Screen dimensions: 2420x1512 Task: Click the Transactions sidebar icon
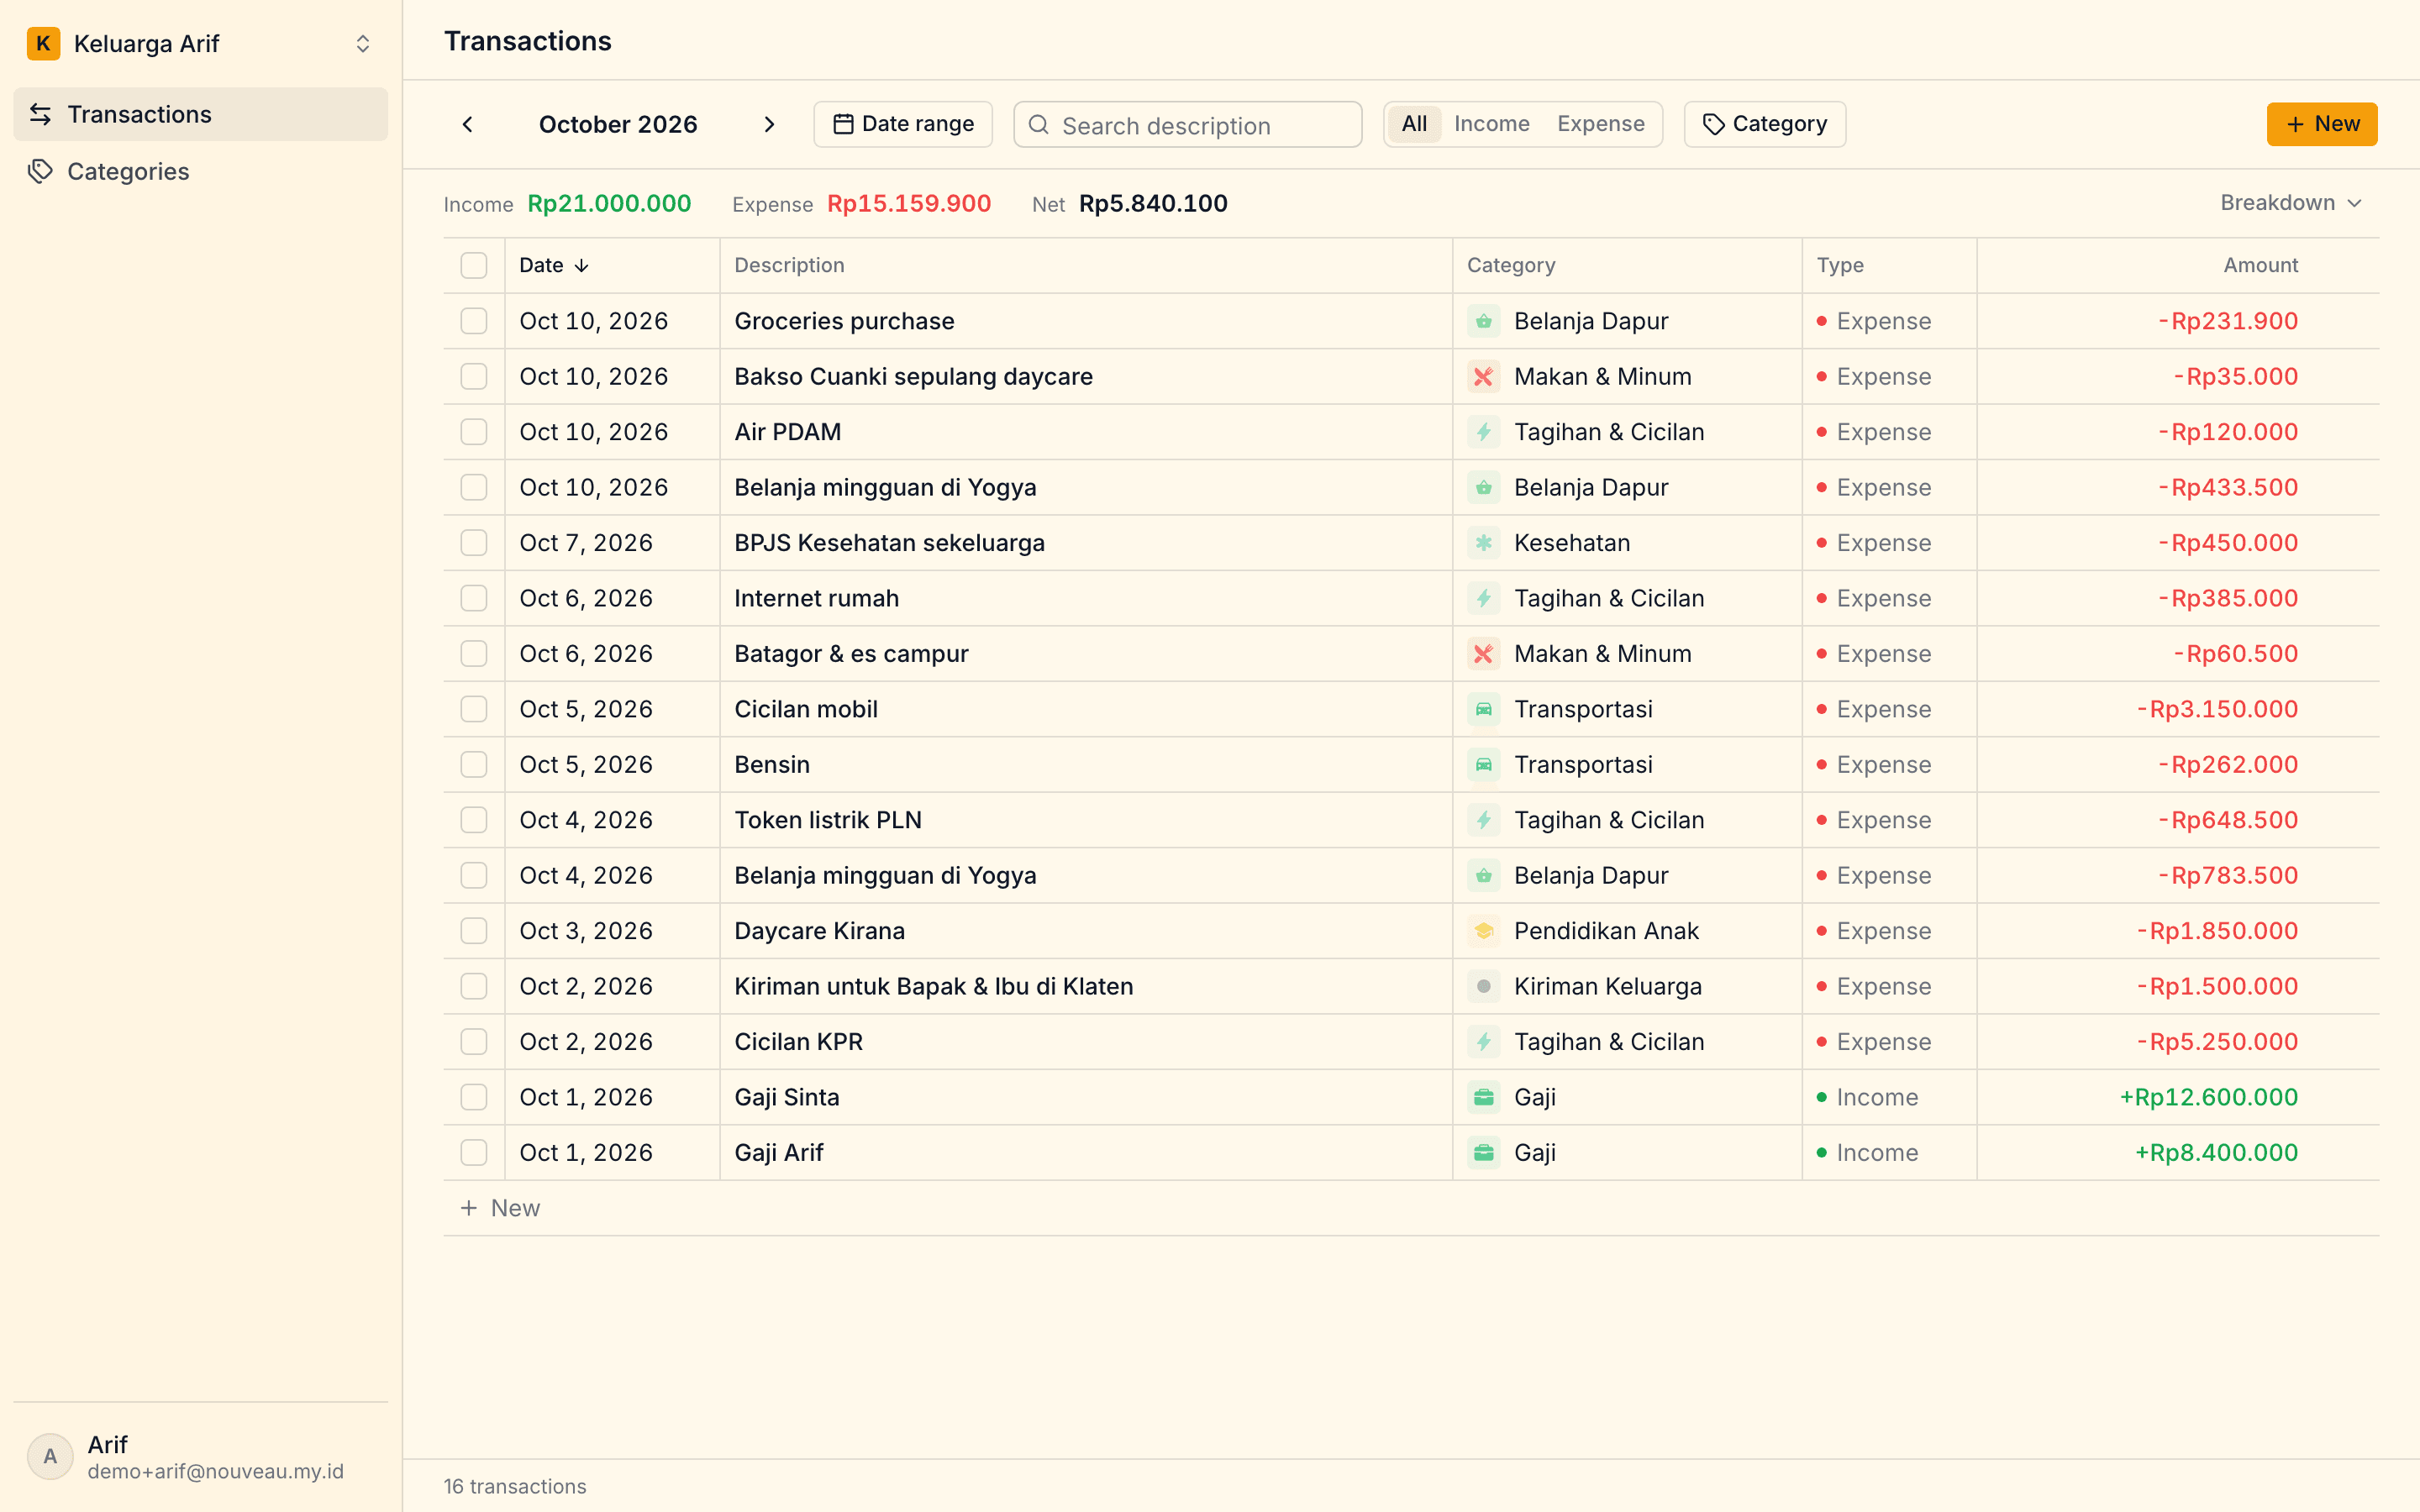pos(40,114)
